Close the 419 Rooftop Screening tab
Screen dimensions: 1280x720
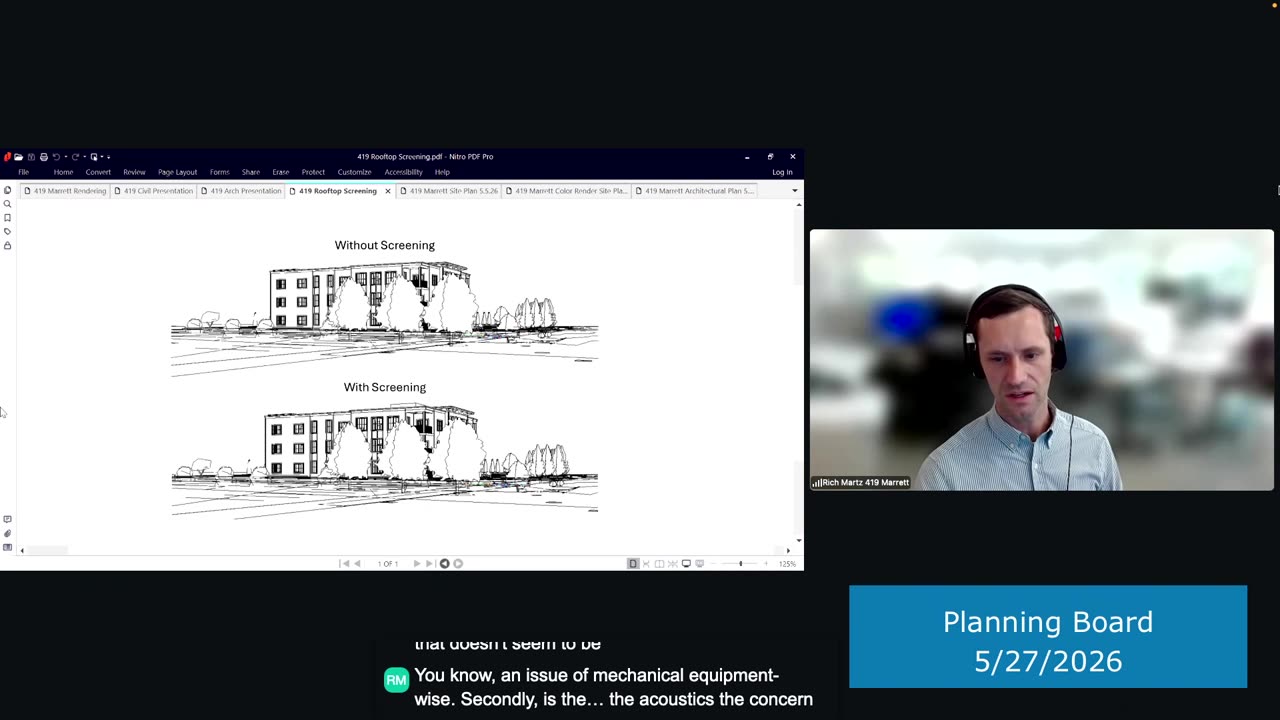tap(388, 191)
